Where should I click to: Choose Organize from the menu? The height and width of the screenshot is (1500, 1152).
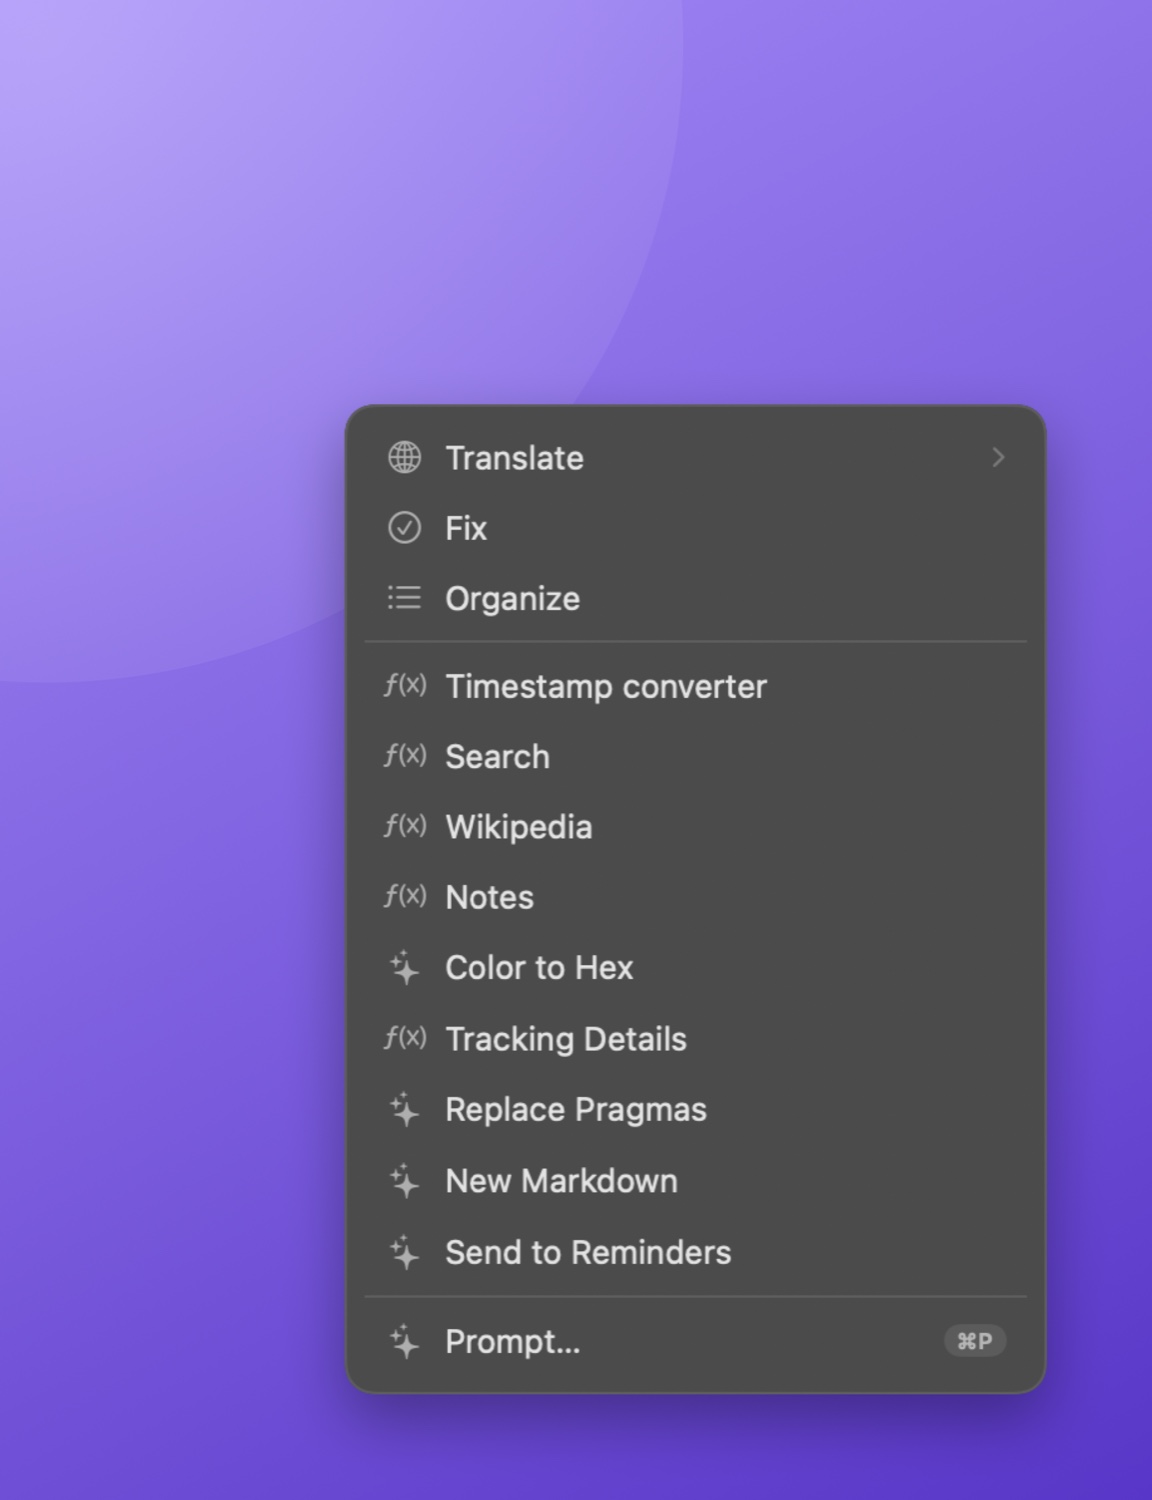pyautogui.click(x=696, y=598)
